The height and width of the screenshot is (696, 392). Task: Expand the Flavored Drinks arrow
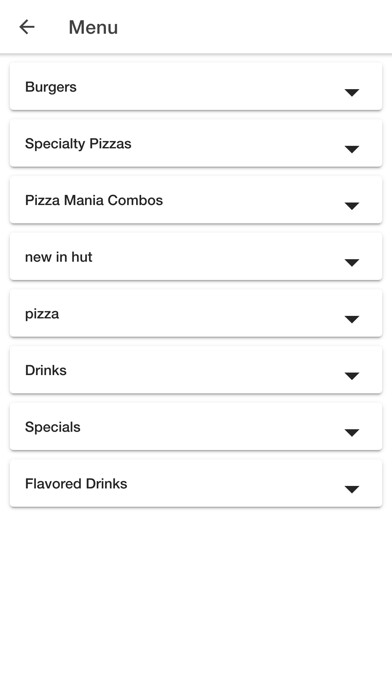352,489
